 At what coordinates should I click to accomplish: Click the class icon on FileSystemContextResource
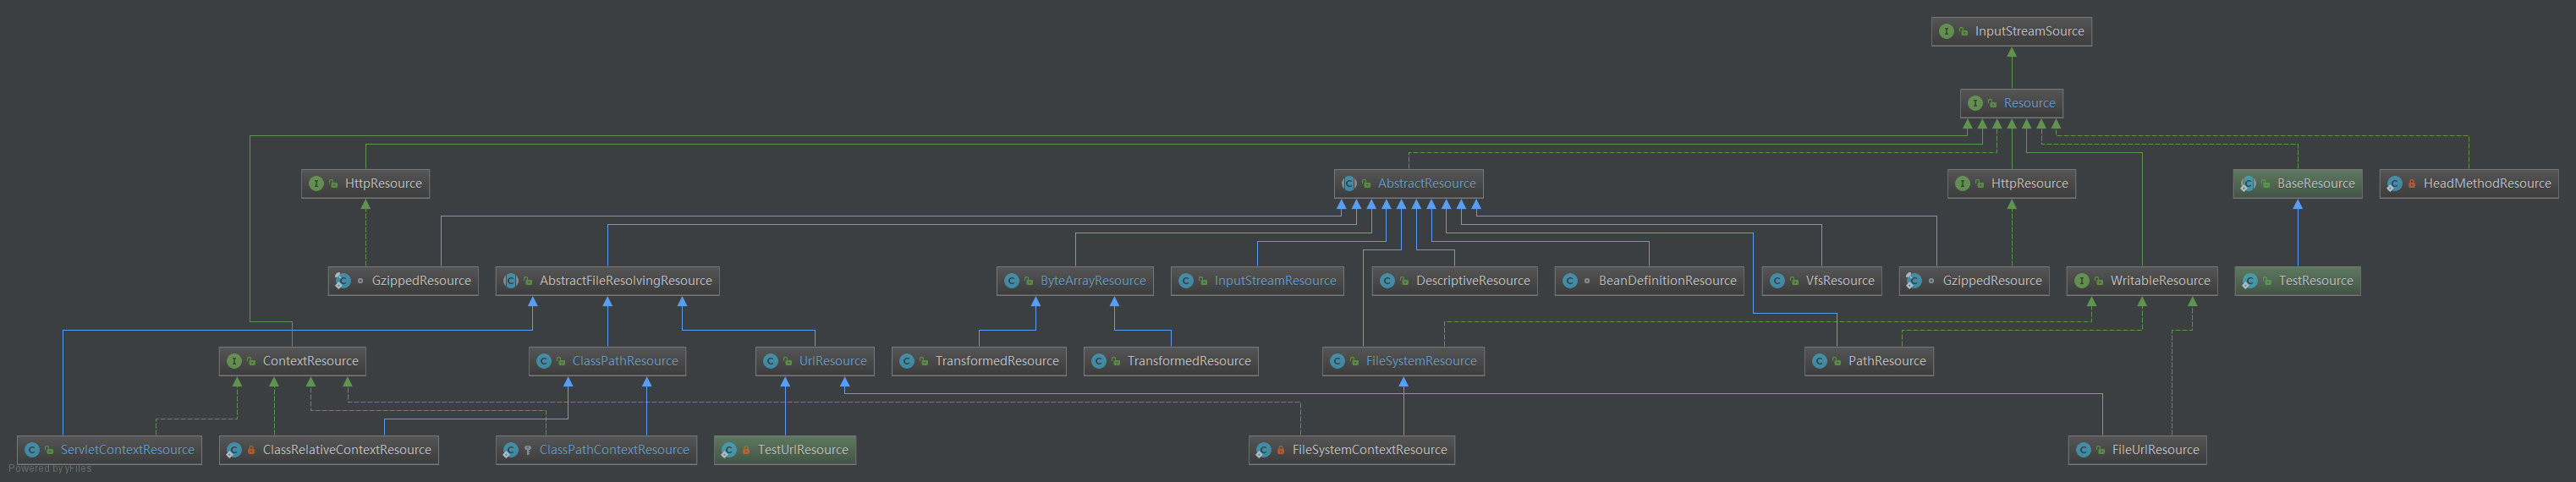1264,450
